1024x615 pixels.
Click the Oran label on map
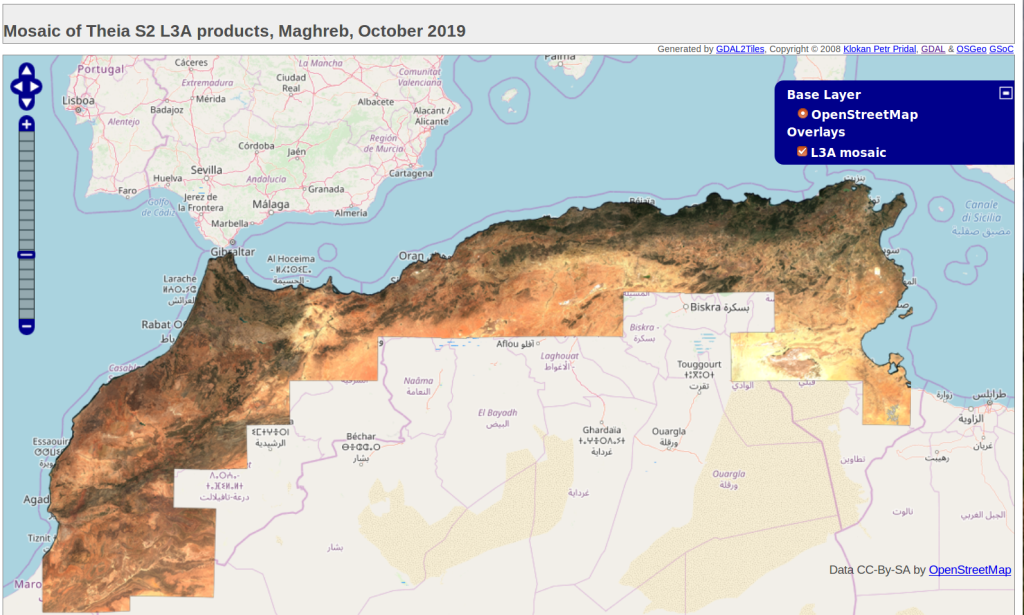411,256
